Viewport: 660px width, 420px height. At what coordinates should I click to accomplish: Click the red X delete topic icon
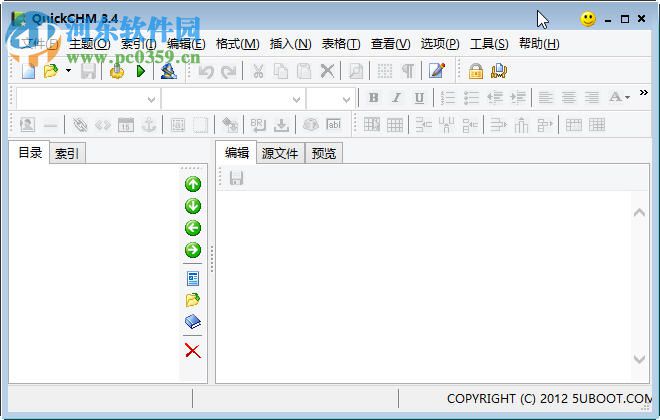tap(193, 351)
